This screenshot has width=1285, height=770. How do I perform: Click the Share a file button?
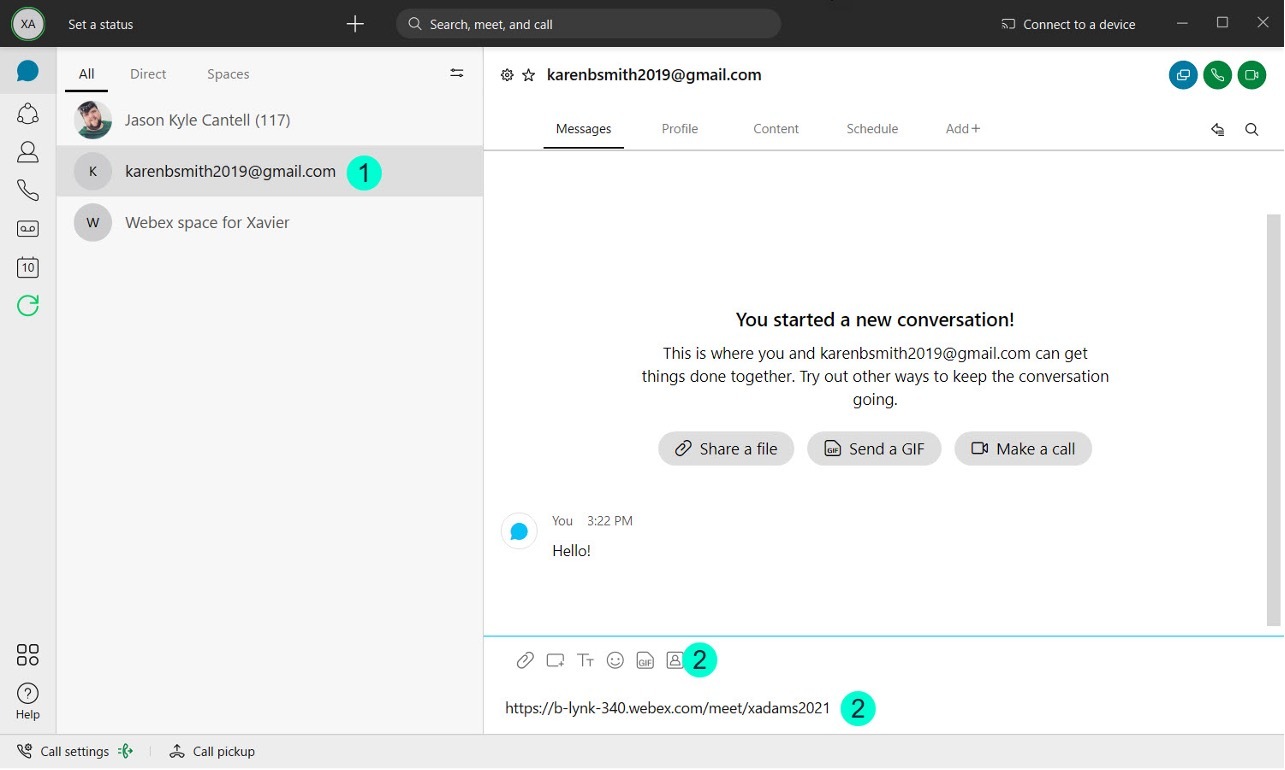(726, 449)
